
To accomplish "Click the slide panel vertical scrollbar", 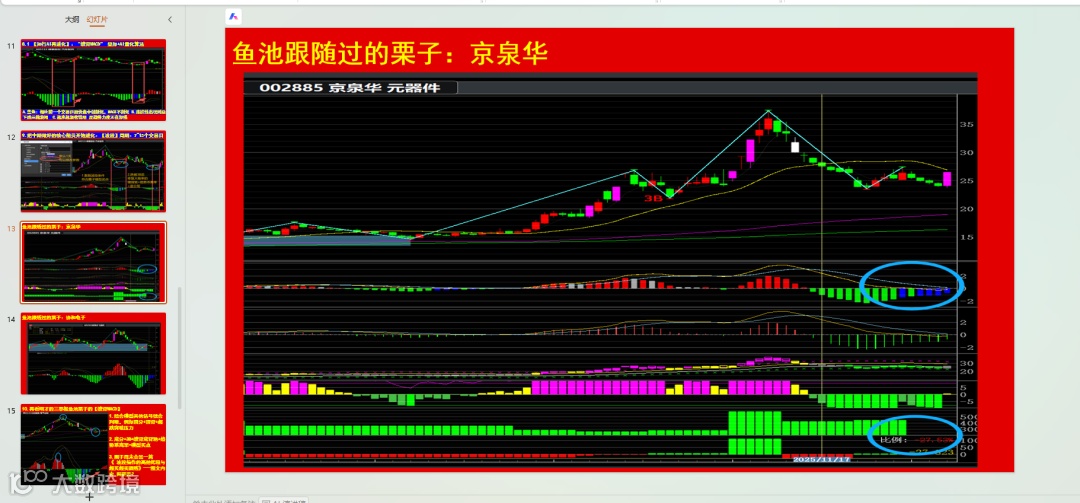I will click(x=180, y=348).
